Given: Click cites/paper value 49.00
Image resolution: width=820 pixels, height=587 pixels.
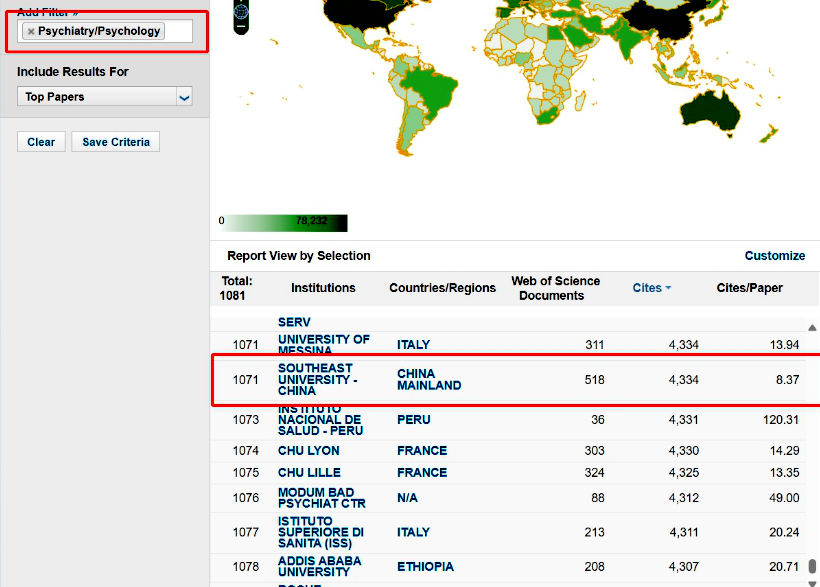Looking at the screenshot, I should coord(784,498).
